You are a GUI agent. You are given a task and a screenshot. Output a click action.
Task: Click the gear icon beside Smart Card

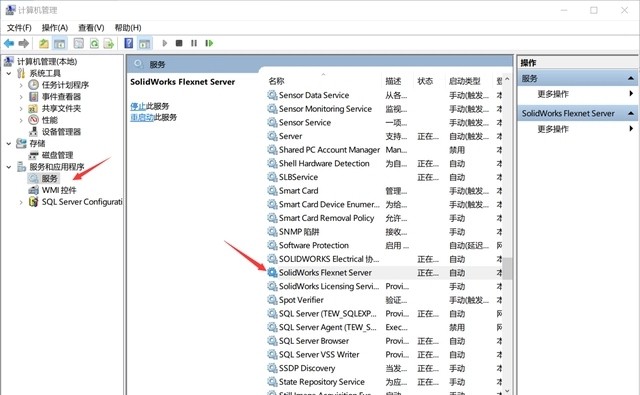[x=272, y=191]
